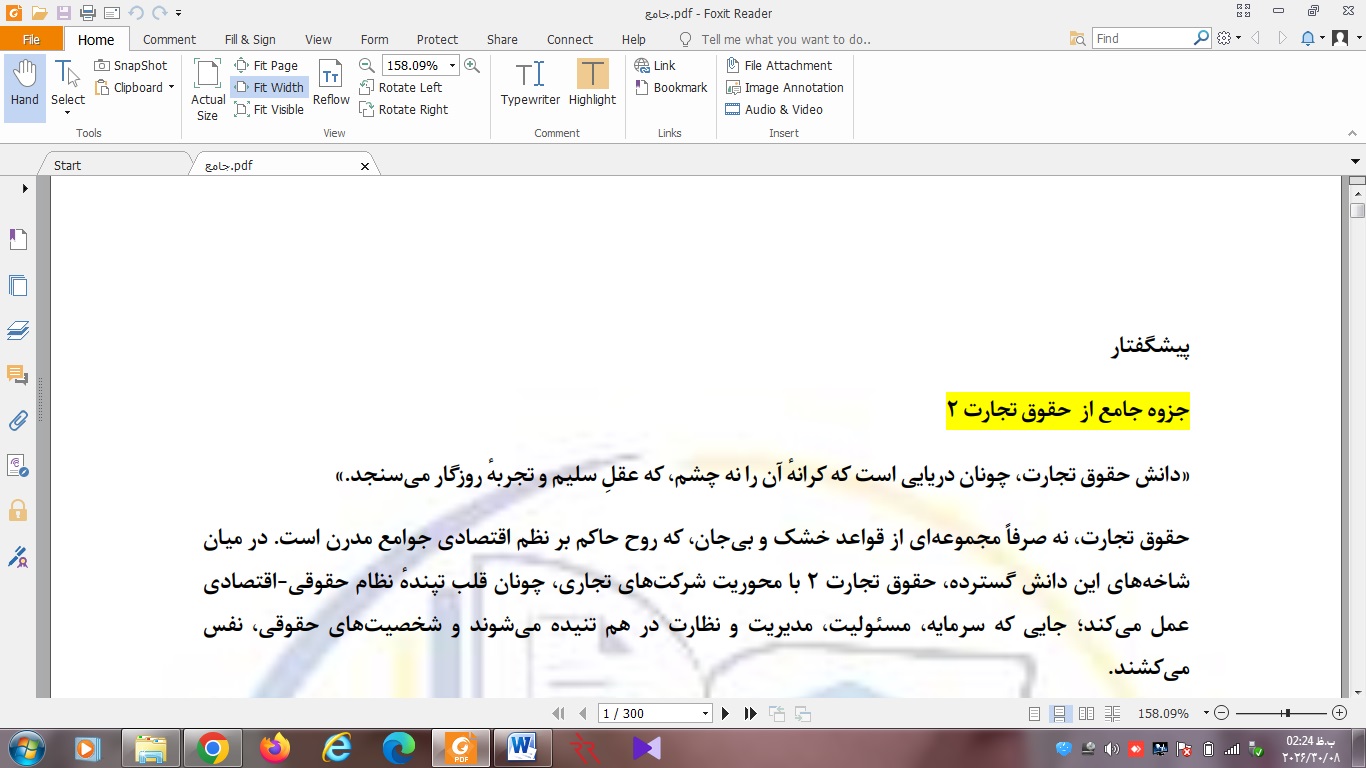This screenshot has width=1366, height=768.
Task: Select Continuous page view in status bar
Action: (x=1059, y=713)
